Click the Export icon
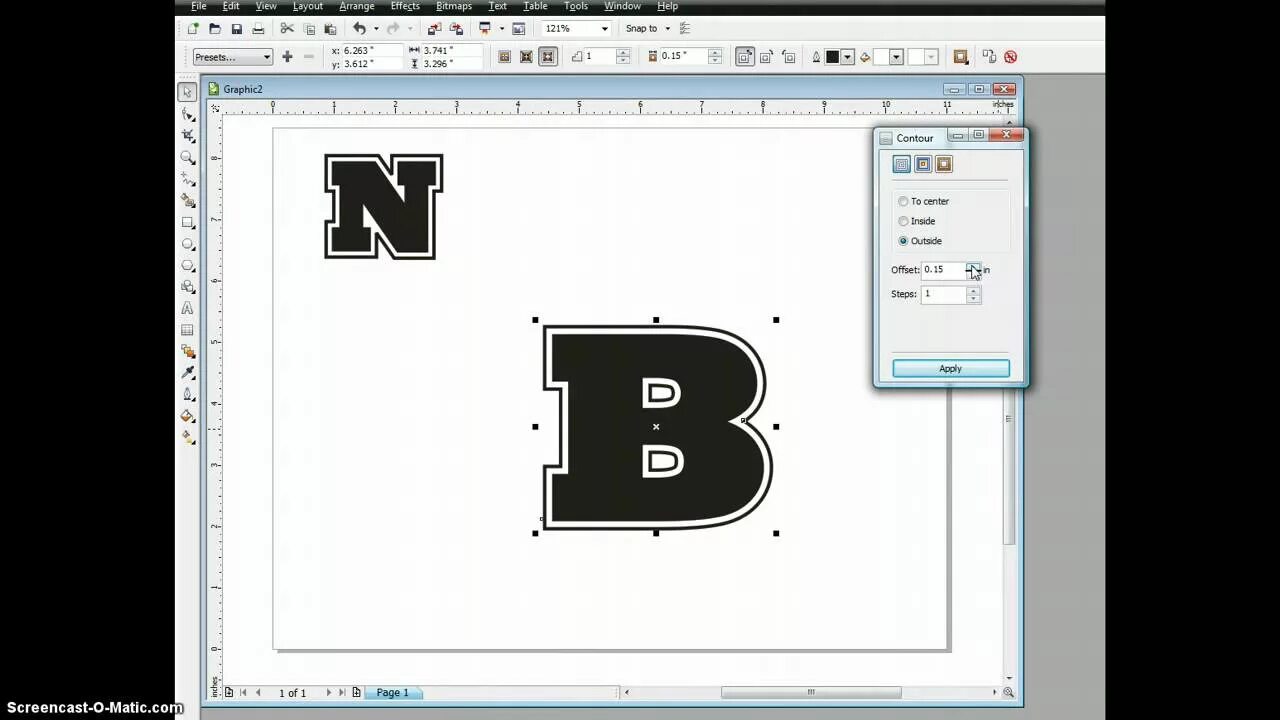The width and height of the screenshot is (1280, 720). (457, 29)
